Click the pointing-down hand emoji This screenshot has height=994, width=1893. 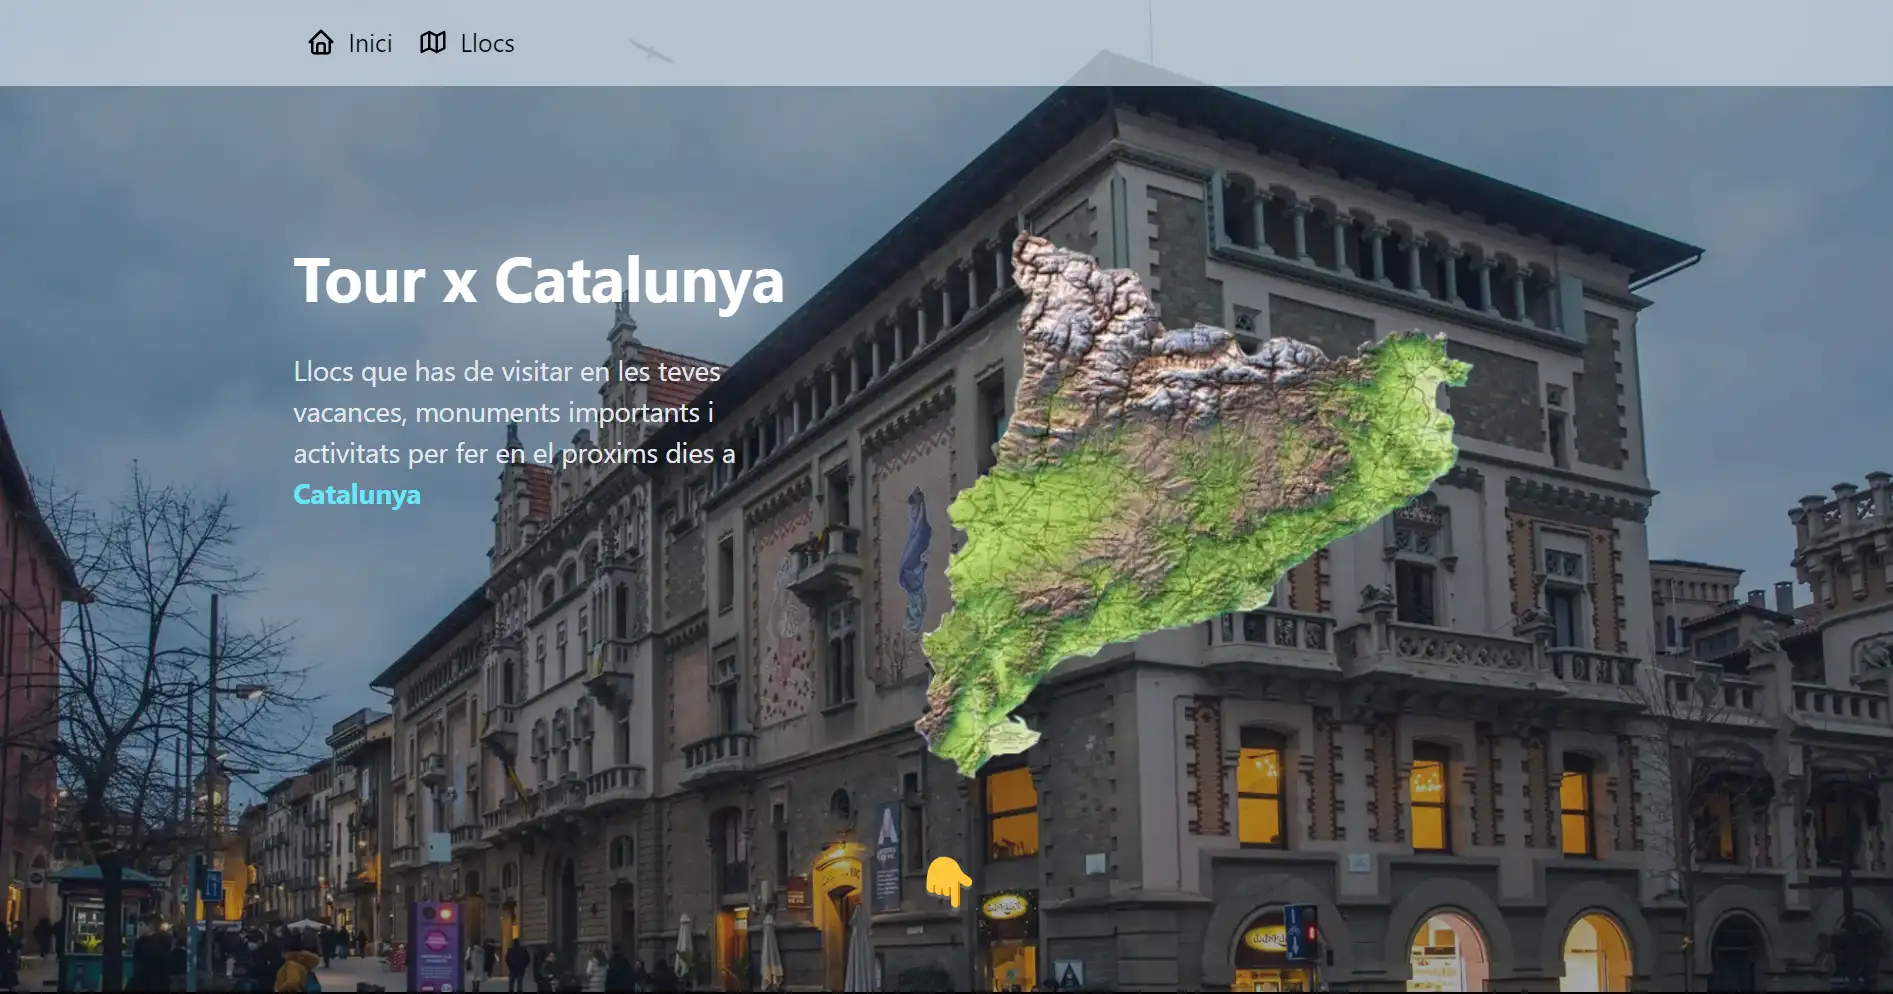[947, 881]
